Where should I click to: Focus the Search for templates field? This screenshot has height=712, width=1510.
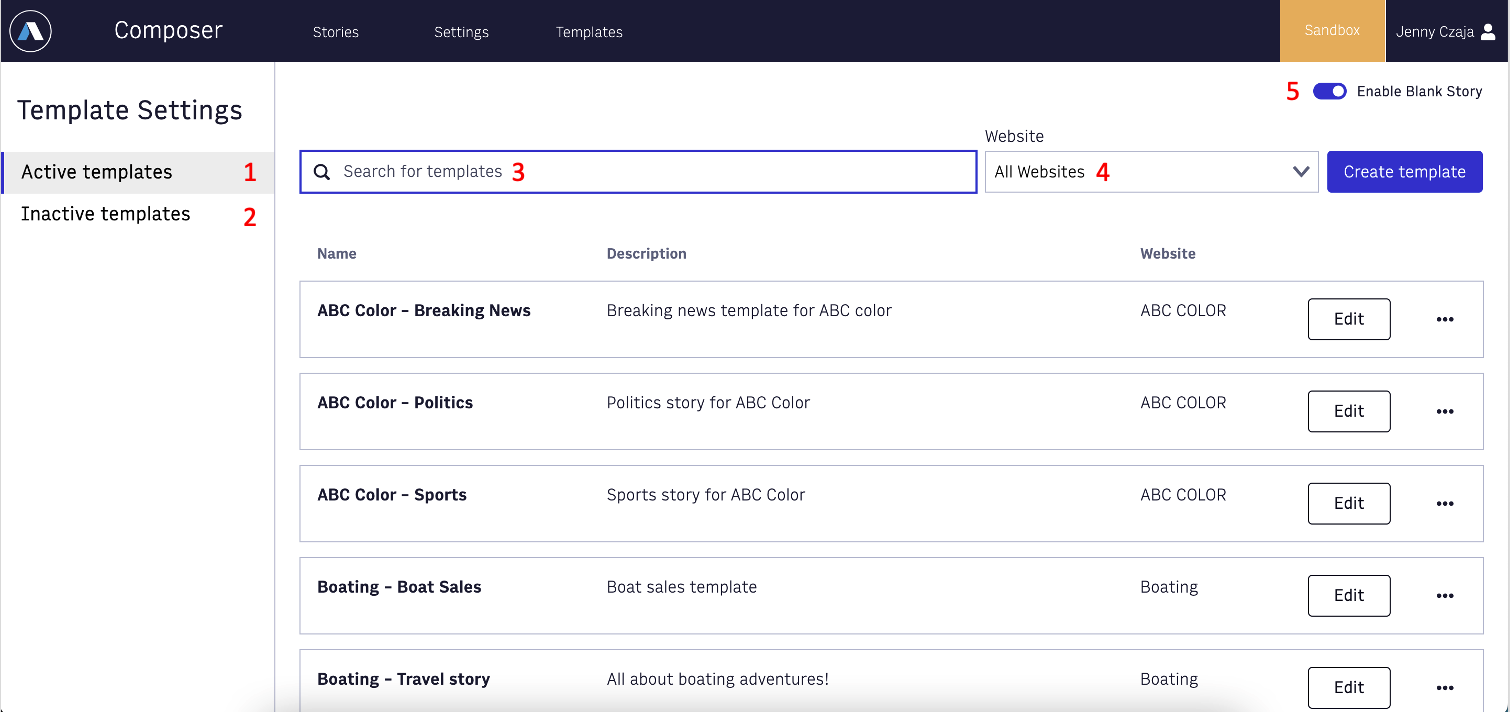point(638,172)
